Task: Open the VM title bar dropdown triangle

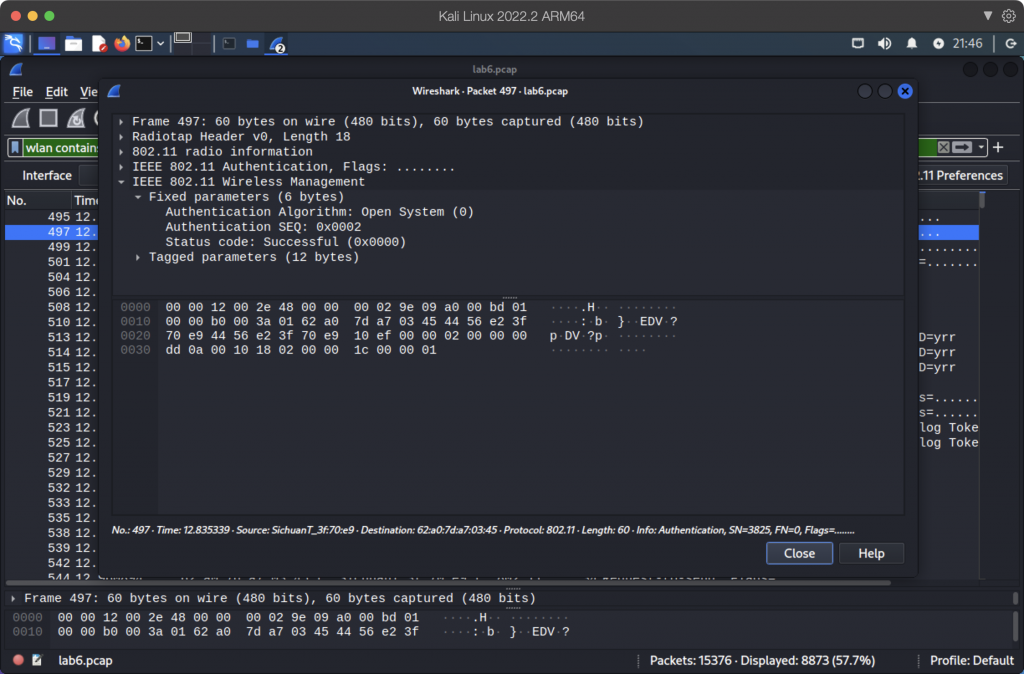Action: 988,16
